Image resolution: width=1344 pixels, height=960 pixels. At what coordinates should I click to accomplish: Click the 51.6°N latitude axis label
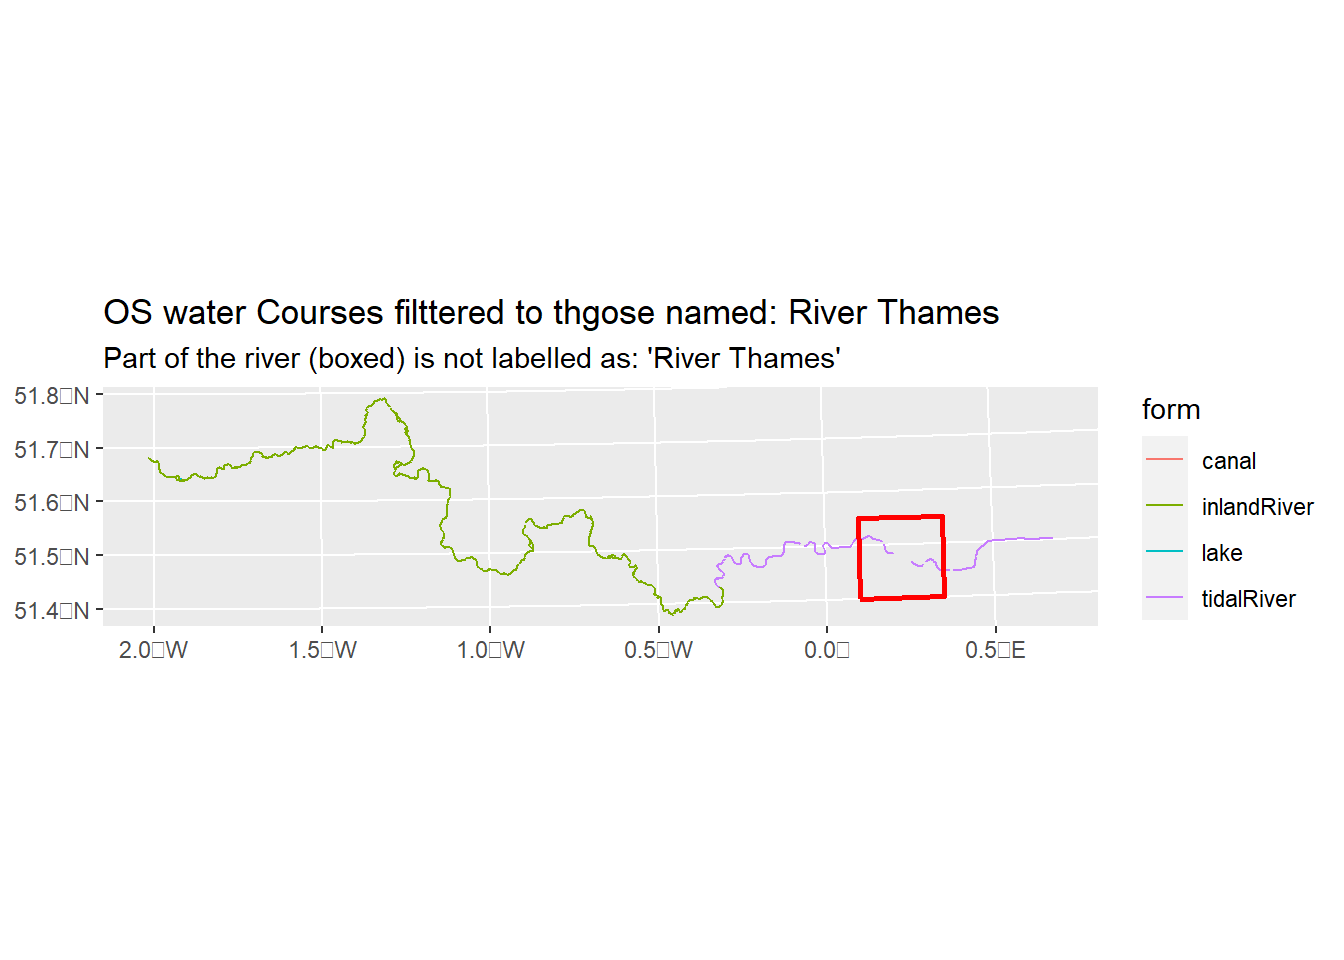click(52, 503)
